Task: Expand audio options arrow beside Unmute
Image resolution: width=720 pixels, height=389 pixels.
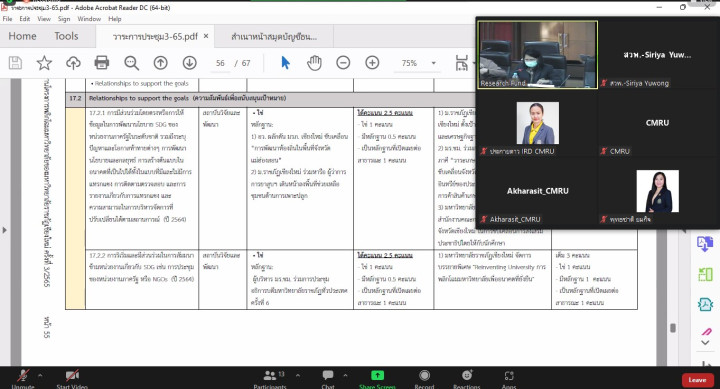Action: pyautogui.click(x=40, y=375)
